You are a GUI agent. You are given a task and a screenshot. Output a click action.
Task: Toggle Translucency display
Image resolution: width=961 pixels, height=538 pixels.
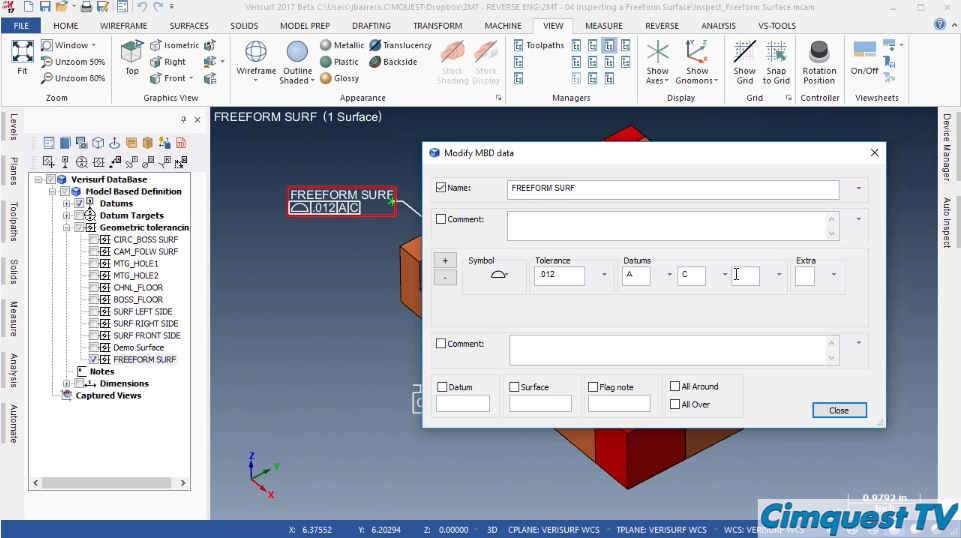400,45
